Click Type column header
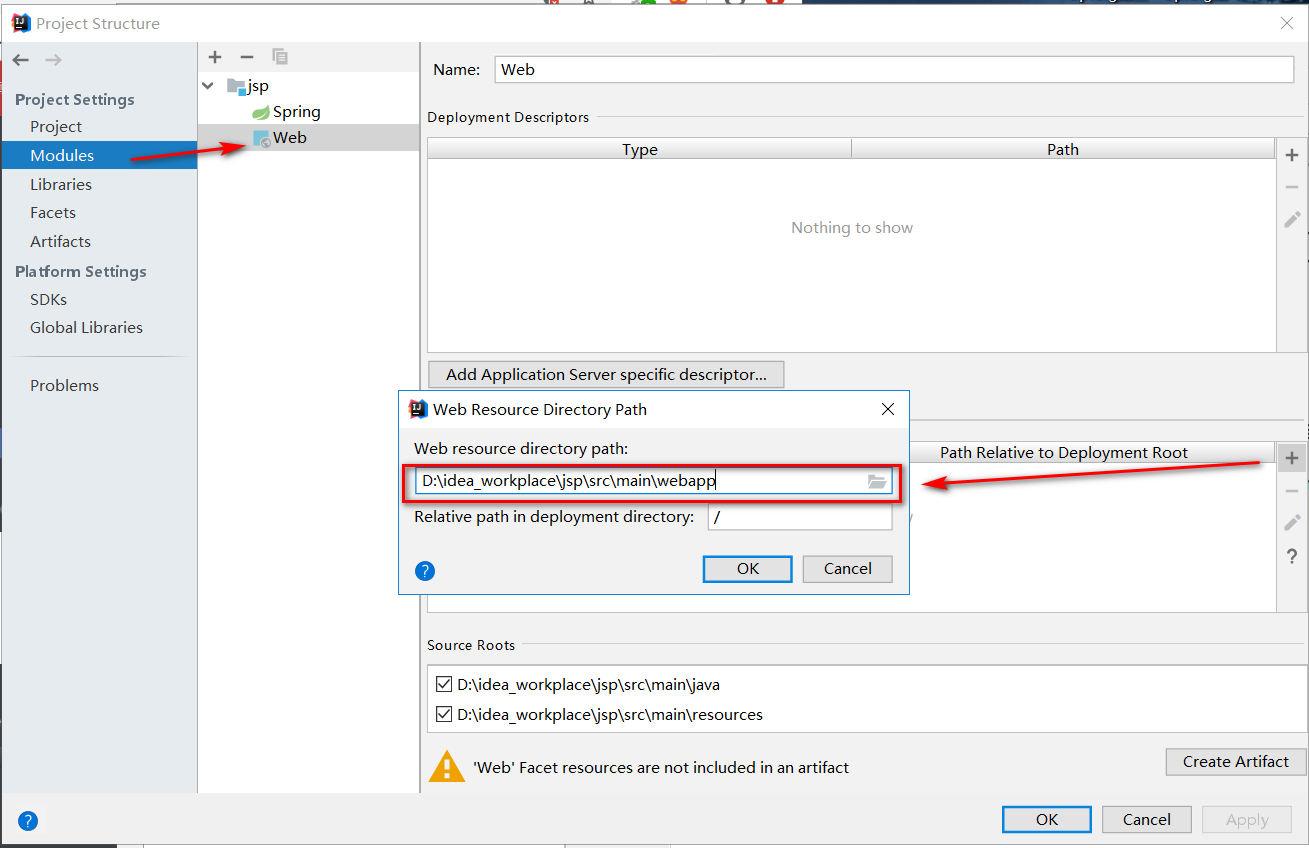 [x=640, y=149]
